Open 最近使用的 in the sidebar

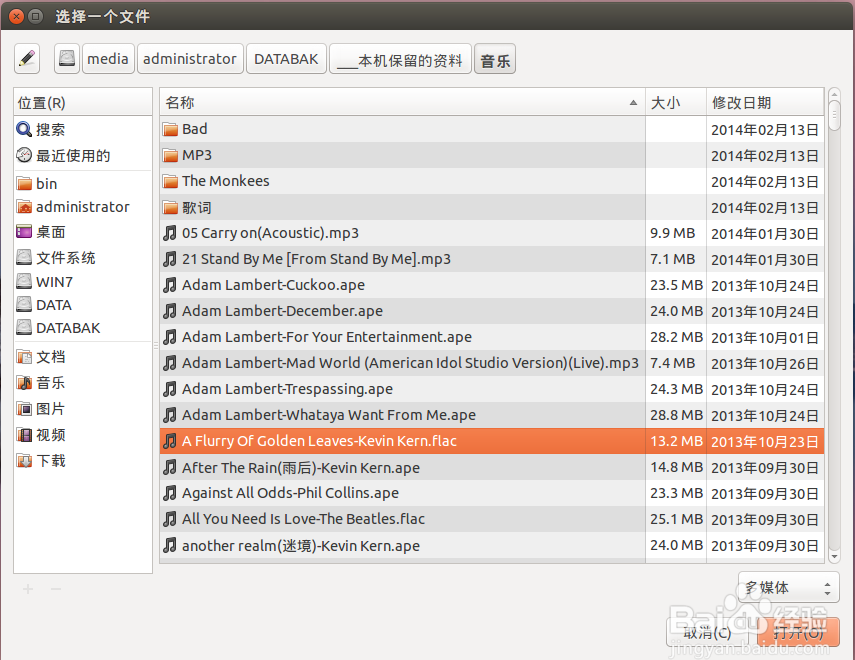point(82,155)
